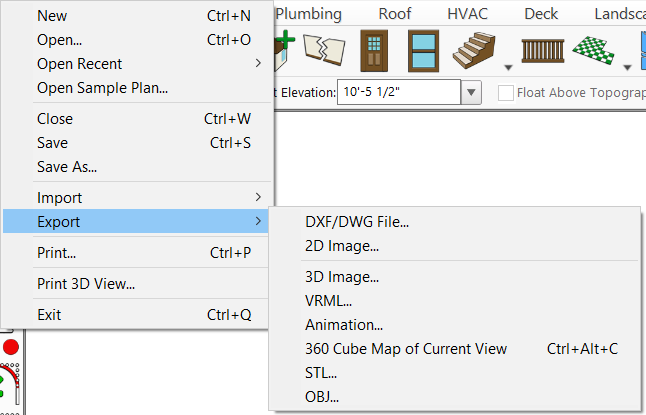Click the red circle tool icon
This screenshot has width=646, height=415.
(11, 347)
